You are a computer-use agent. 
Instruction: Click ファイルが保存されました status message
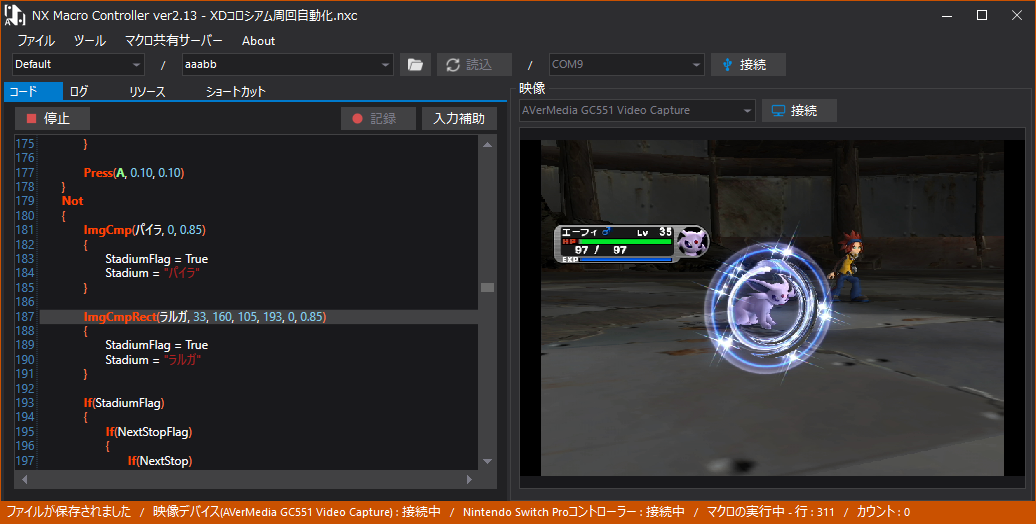coord(69,512)
